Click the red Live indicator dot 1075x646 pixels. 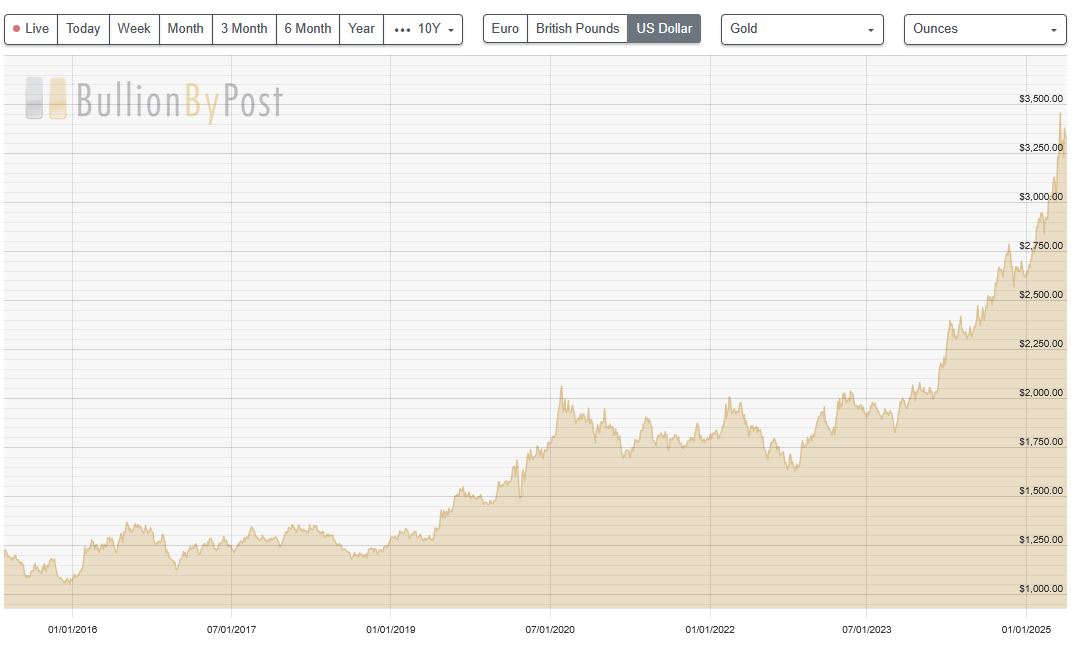click(x=16, y=29)
